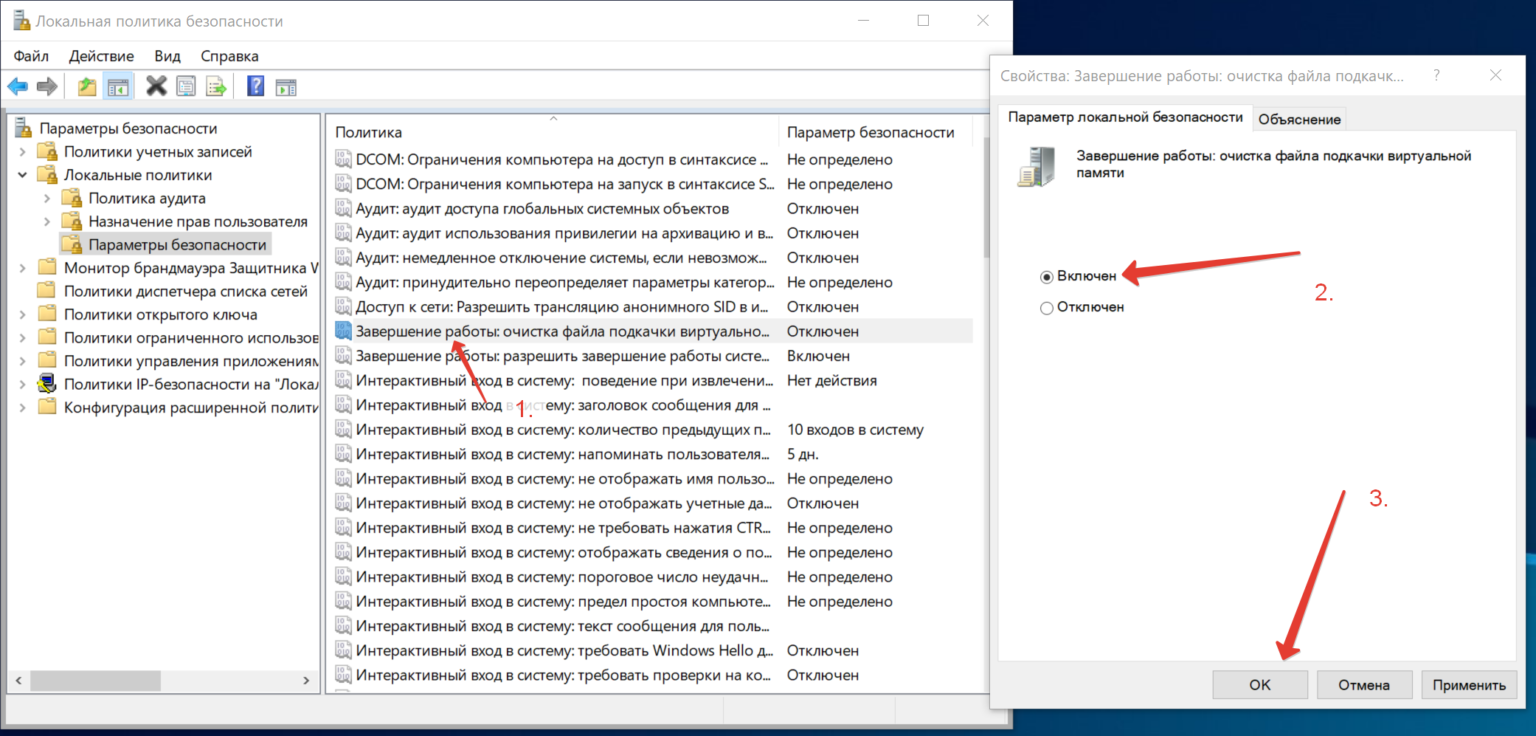Confirm the dialog with OK

click(x=1260, y=685)
